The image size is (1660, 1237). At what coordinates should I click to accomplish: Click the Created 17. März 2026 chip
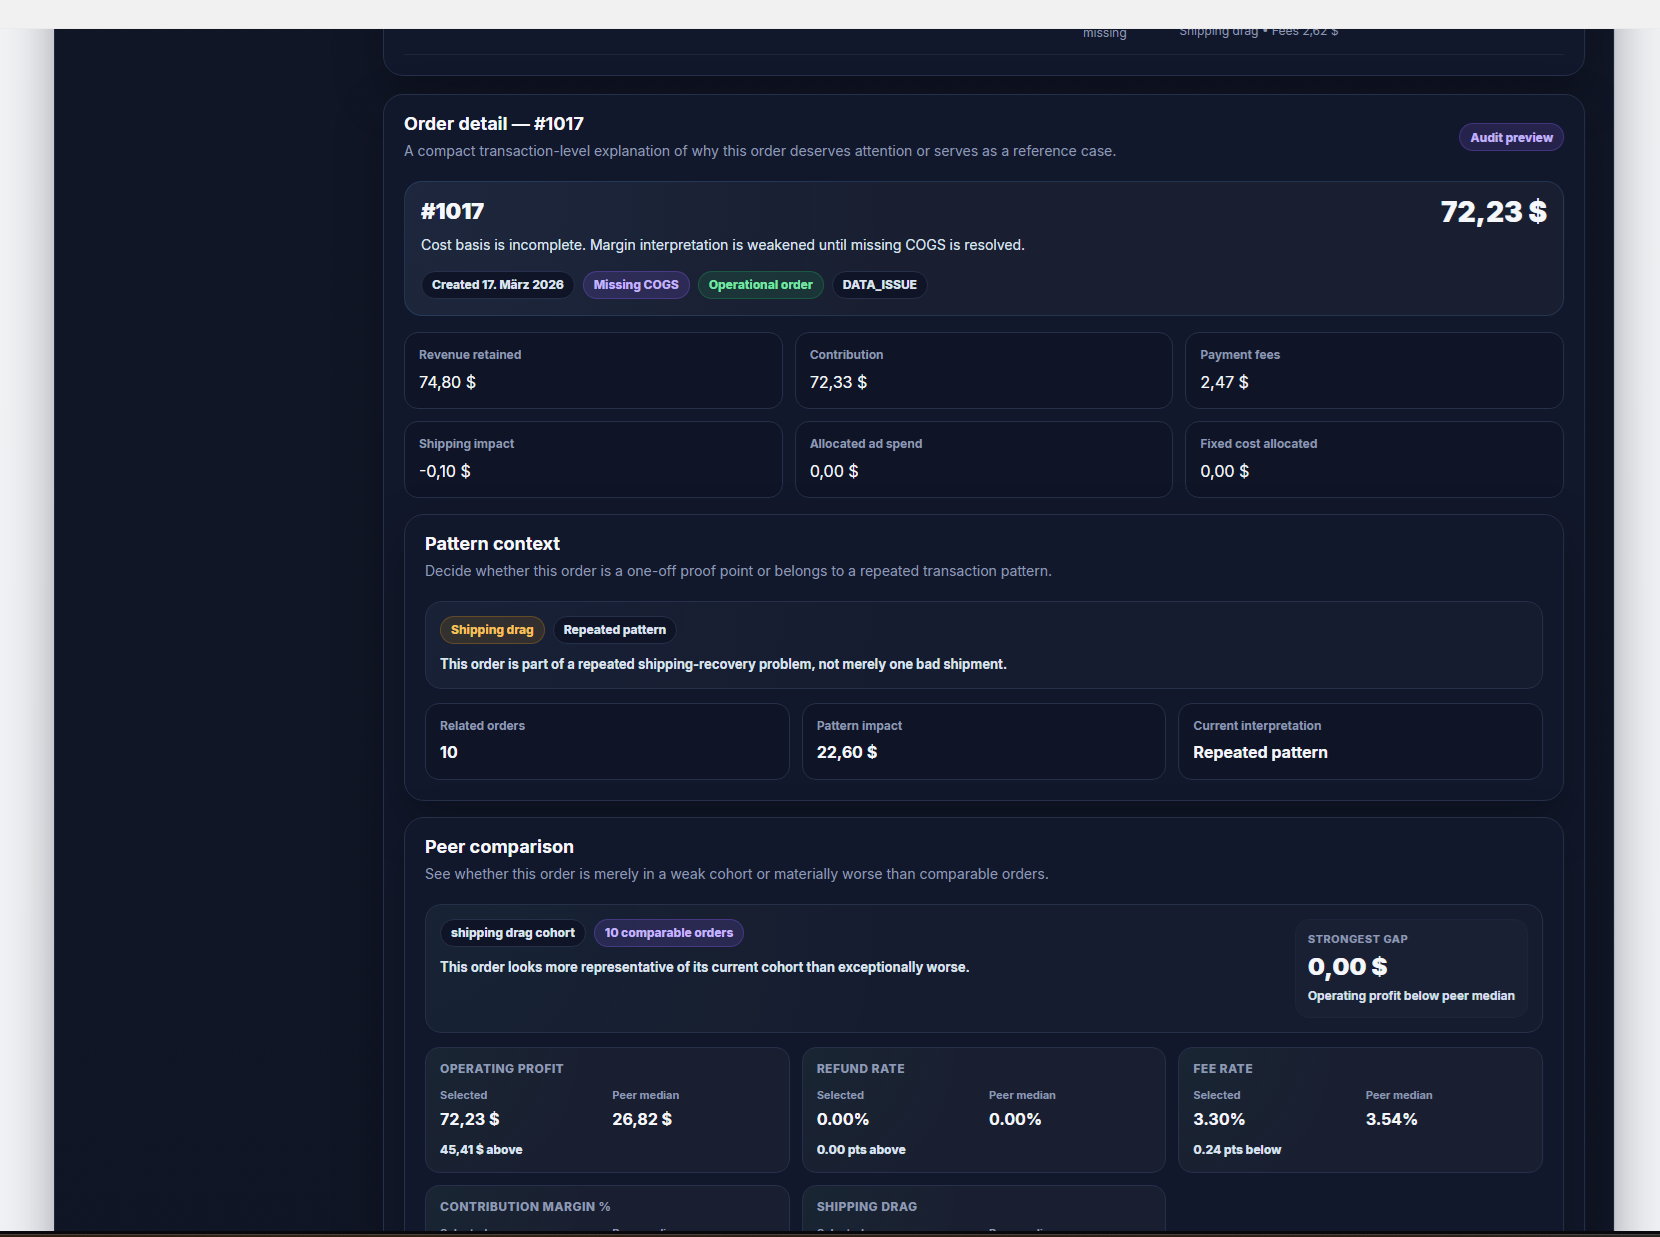point(497,285)
